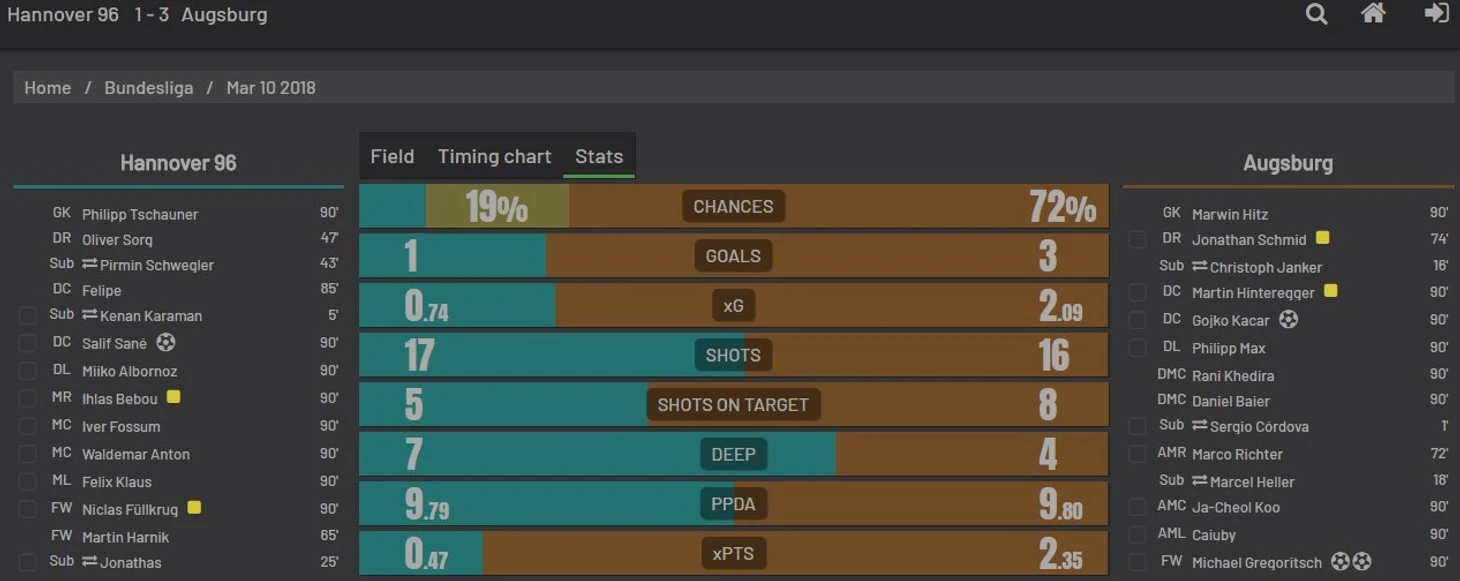The image size is (1460, 581).
Task: Follow the Bundesliga breadcrumb link
Action: tap(149, 87)
